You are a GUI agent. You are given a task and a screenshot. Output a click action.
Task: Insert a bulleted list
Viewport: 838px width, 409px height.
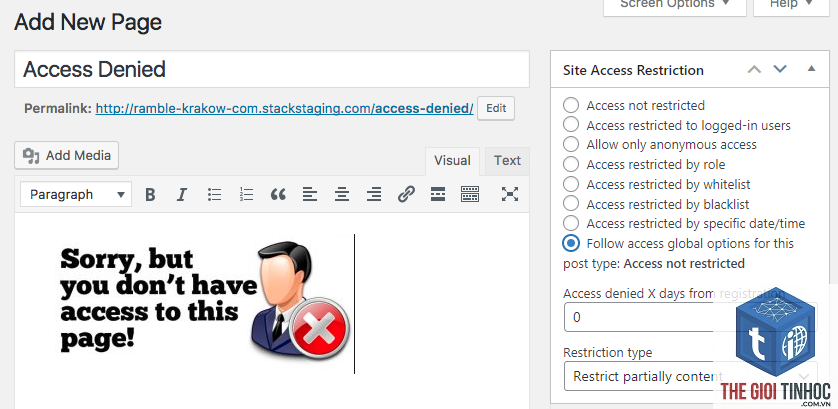click(x=214, y=195)
